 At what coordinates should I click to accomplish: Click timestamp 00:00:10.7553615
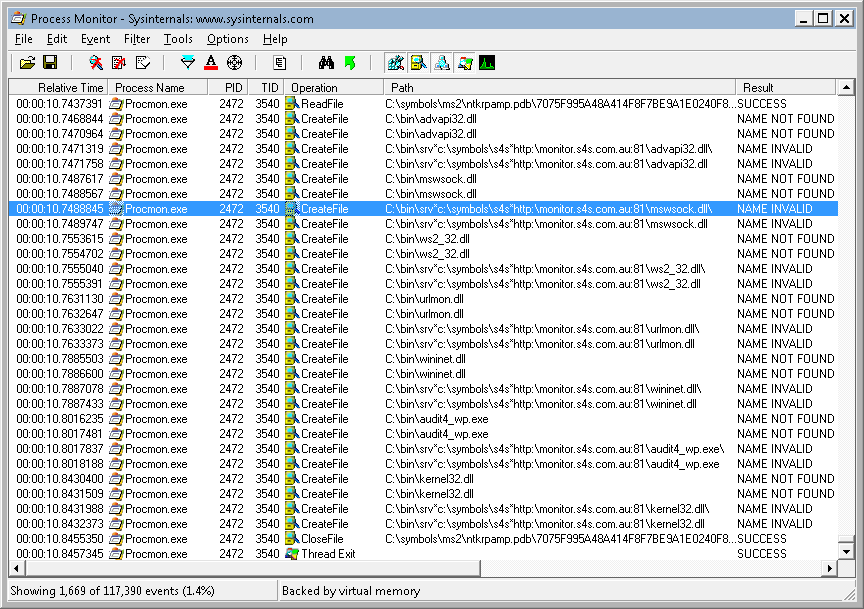[60, 239]
